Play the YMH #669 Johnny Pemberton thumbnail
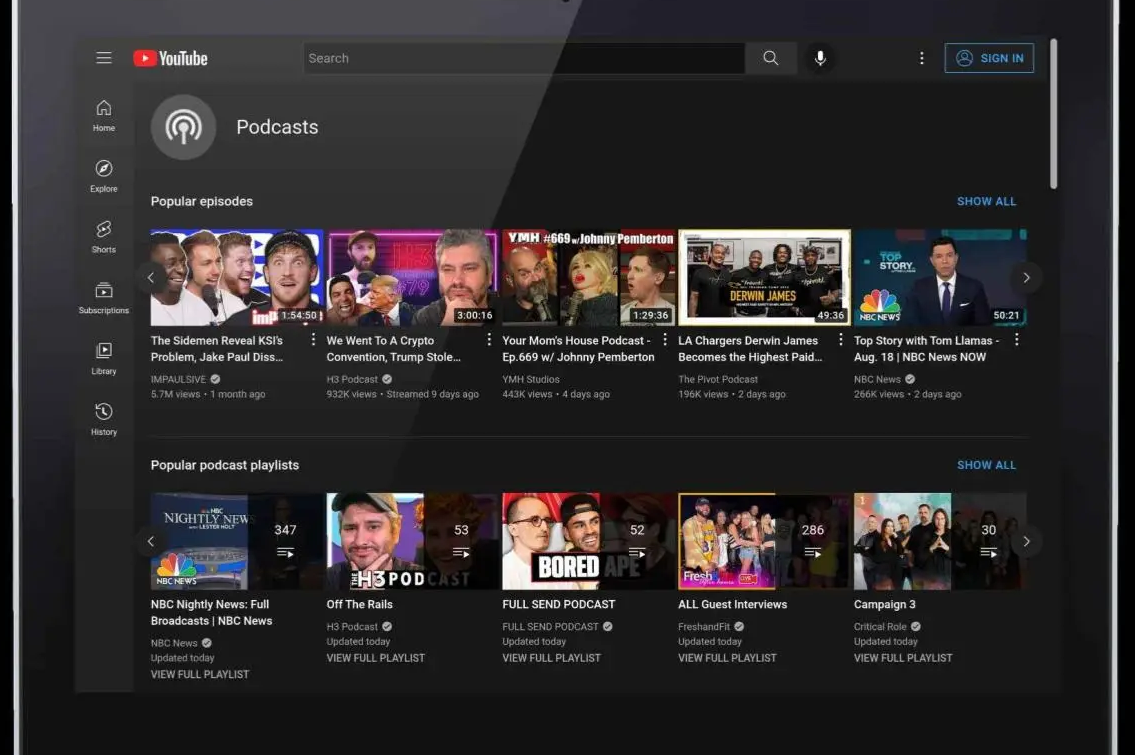This screenshot has height=755, width=1135. [588, 277]
